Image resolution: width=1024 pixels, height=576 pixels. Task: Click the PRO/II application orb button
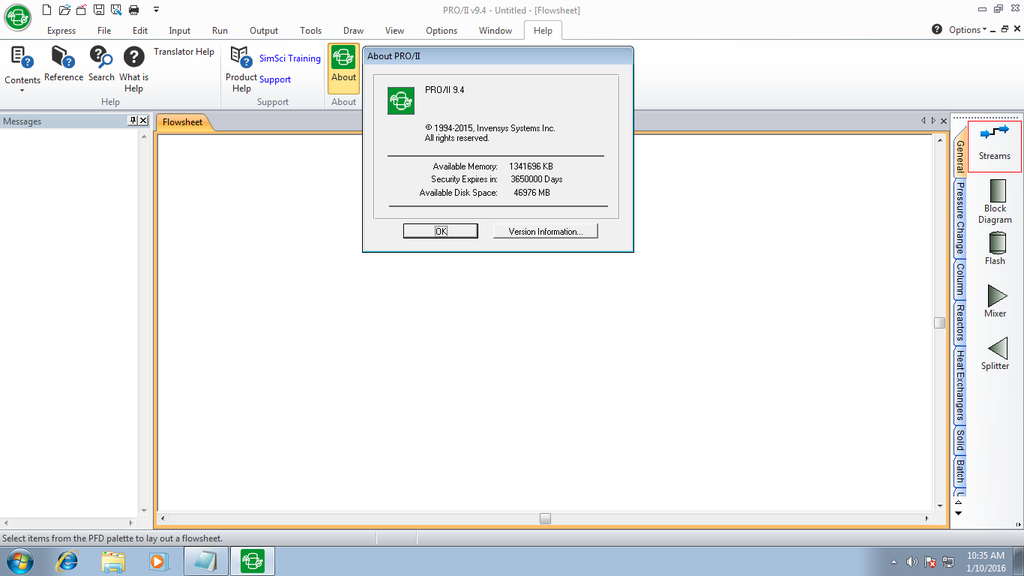(x=18, y=17)
